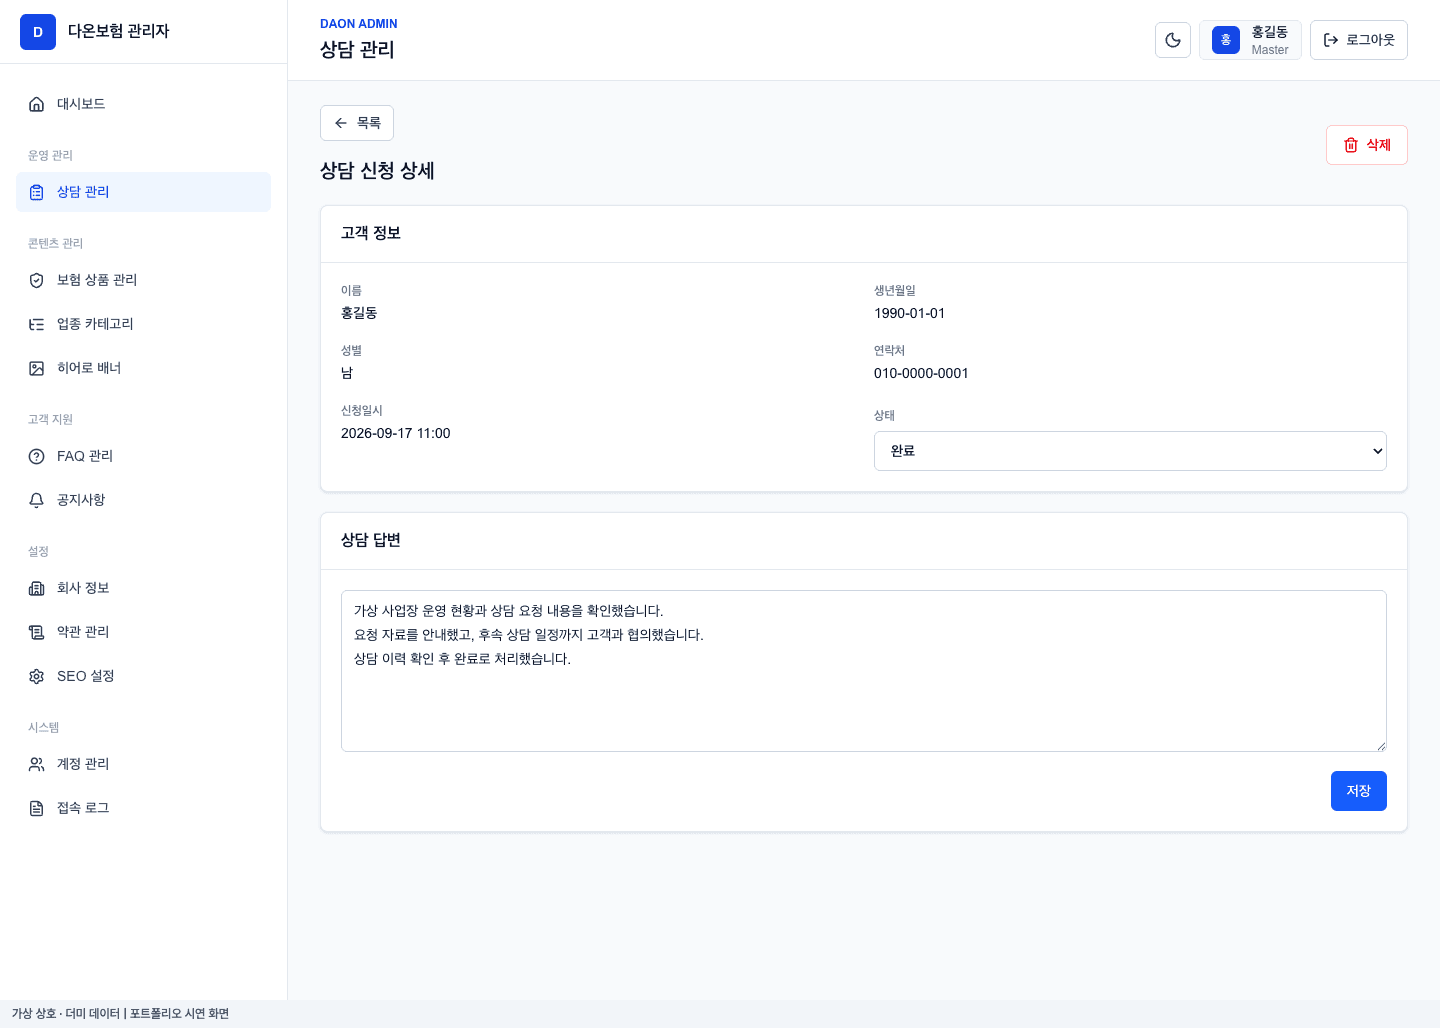Go to 공지사항 in the sidebar
The height and width of the screenshot is (1028, 1440).
click(x=143, y=500)
